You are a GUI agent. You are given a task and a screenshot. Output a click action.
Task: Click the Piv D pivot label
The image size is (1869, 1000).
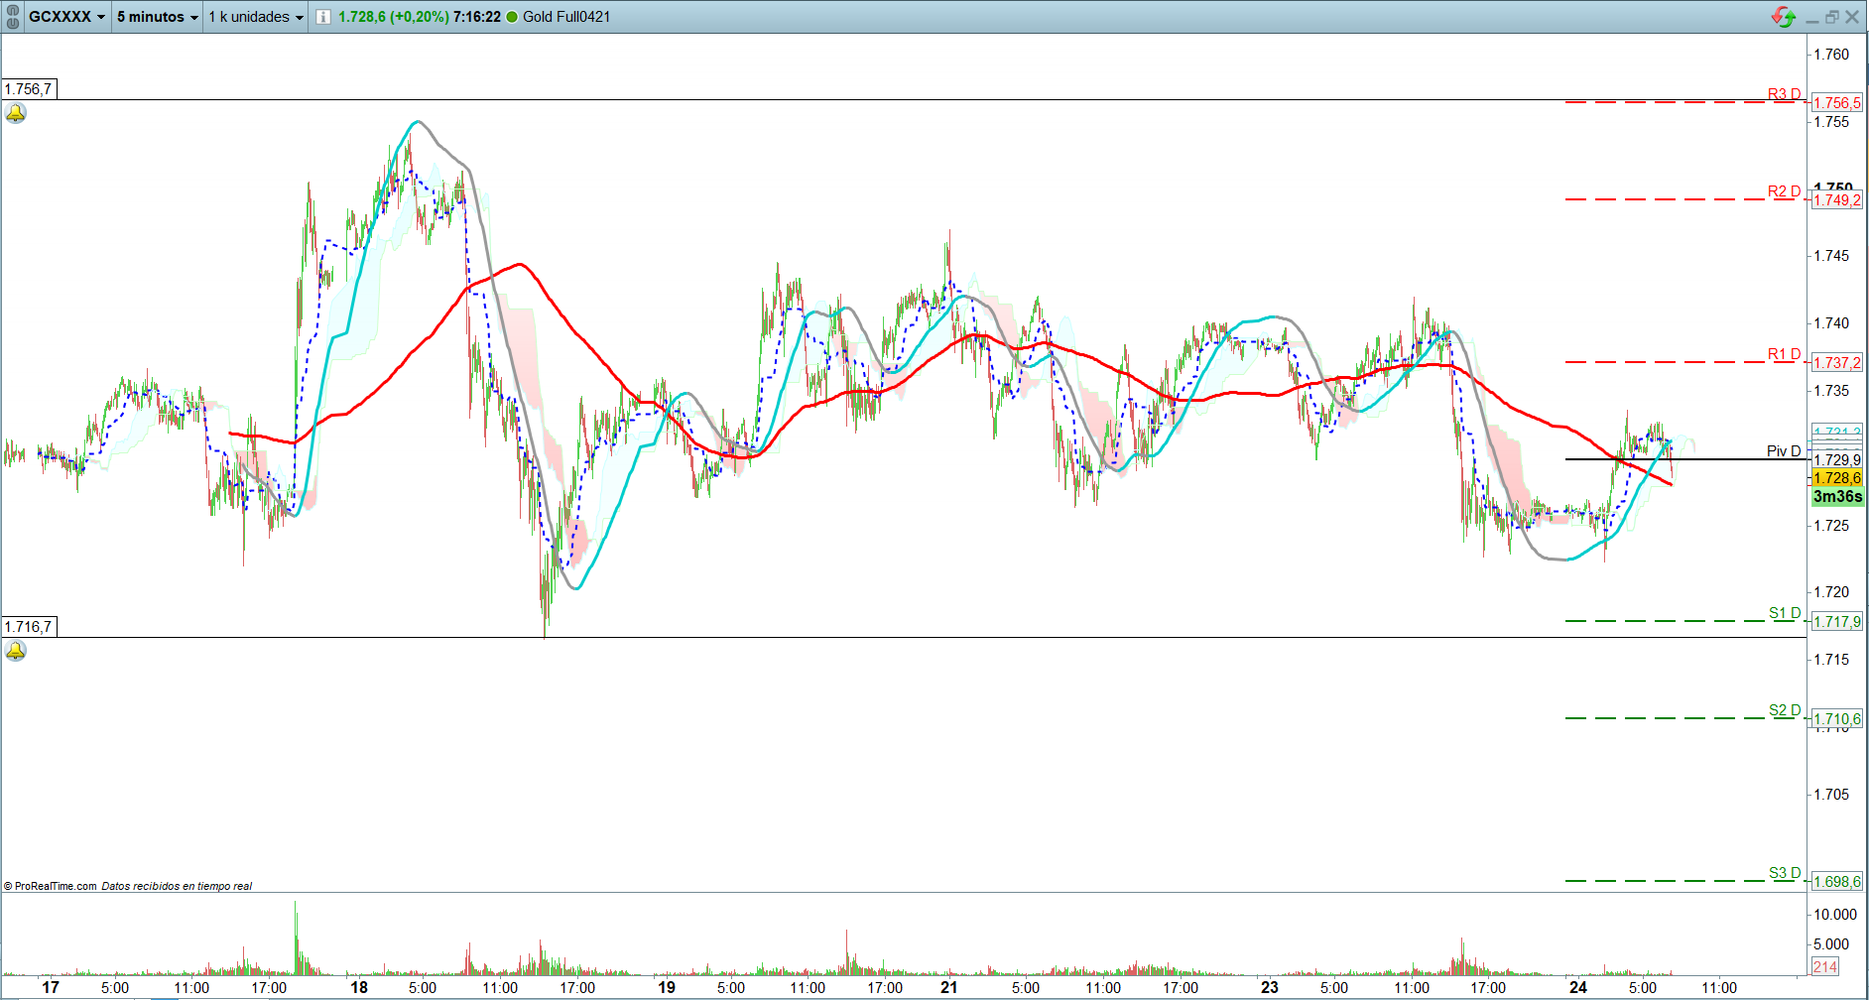pyautogui.click(x=1784, y=451)
